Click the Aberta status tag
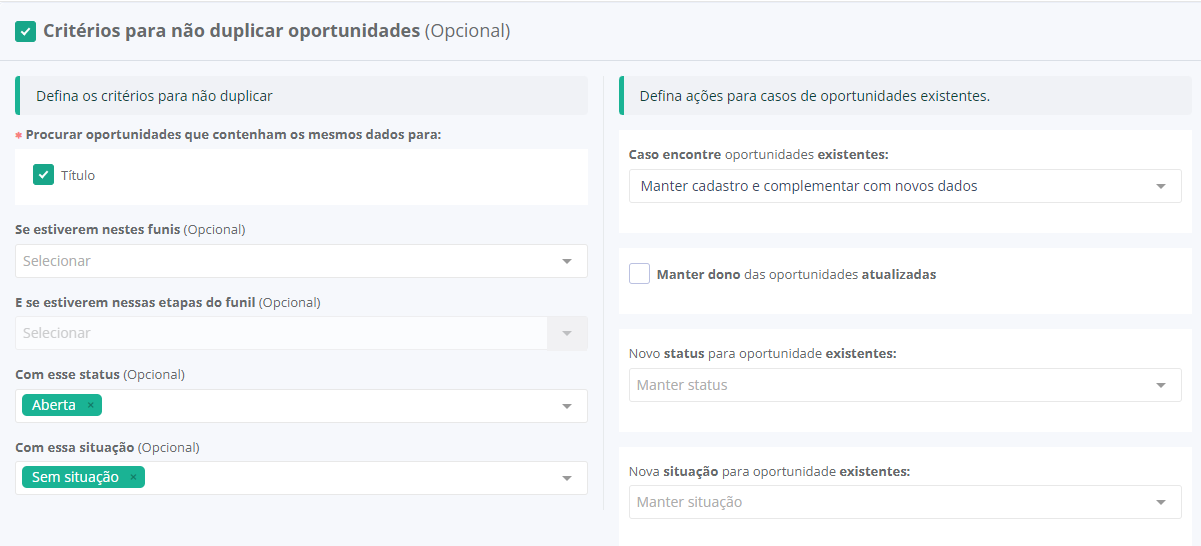 coord(54,405)
